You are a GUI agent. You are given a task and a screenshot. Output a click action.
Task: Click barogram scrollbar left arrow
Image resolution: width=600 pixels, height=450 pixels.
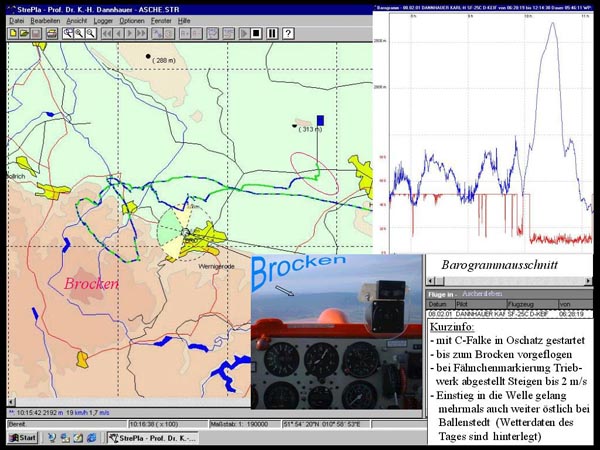[430, 281]
